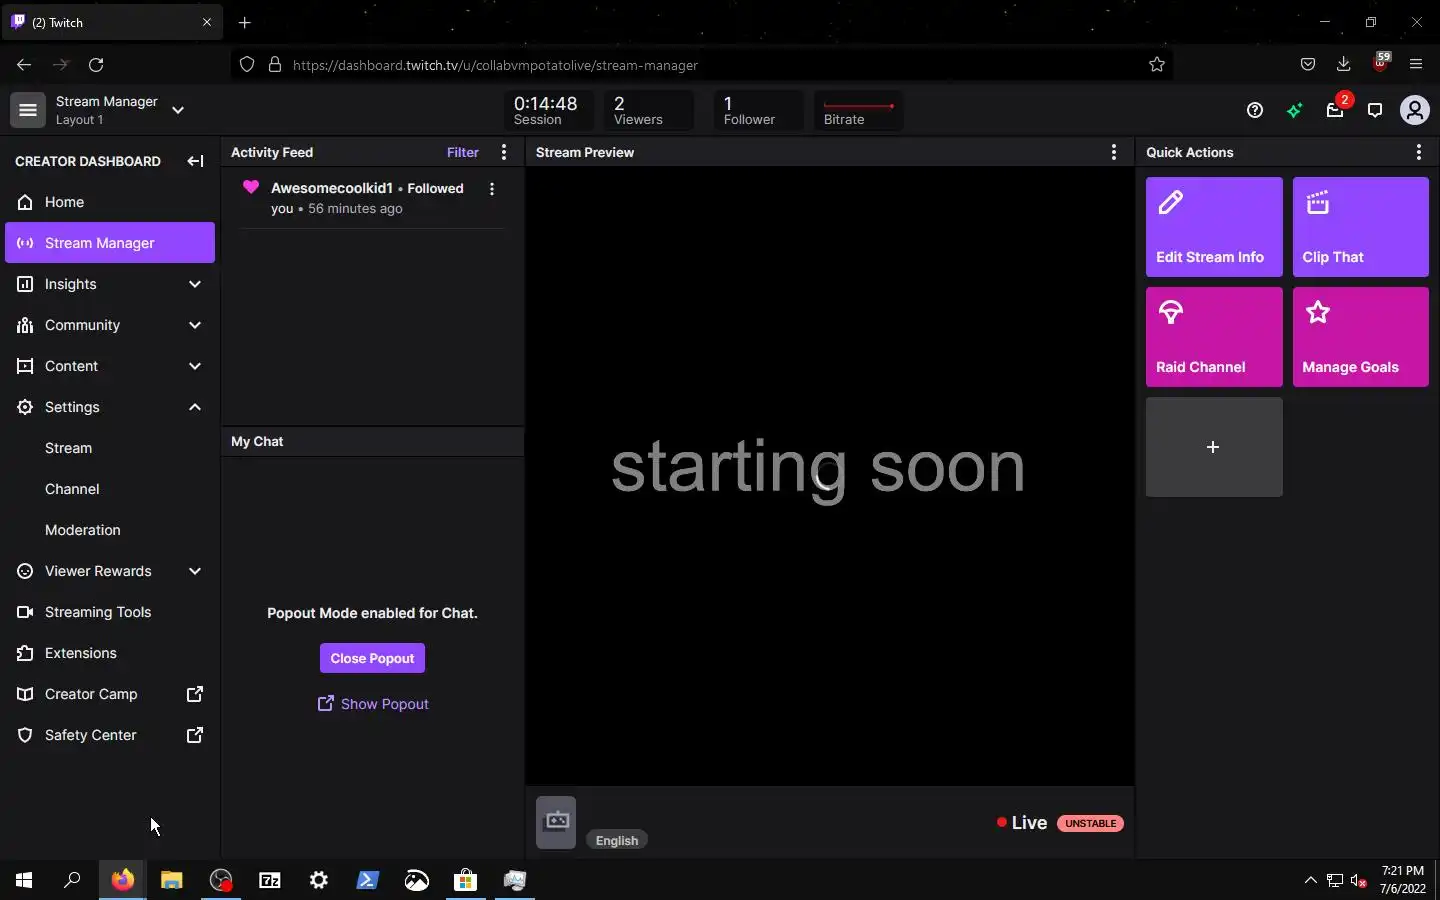
Task: Bookmark this page with star icon
Action: coord(1157,65)
